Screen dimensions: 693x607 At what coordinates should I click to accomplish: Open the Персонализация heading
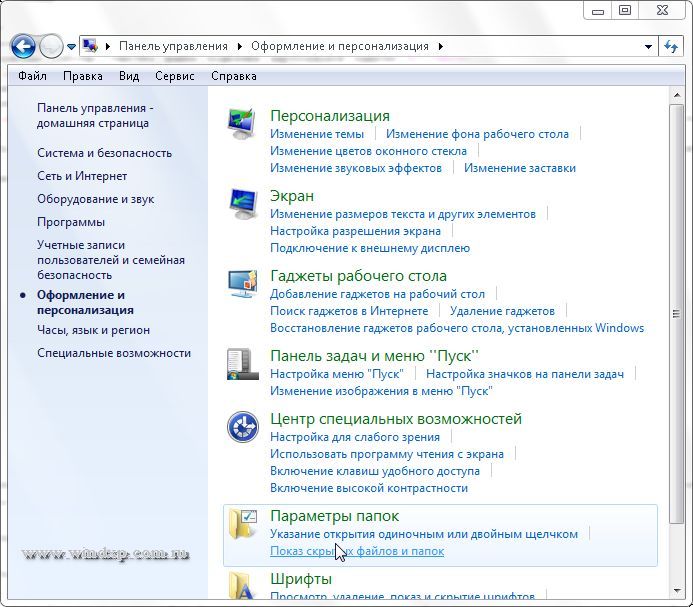coord(330,116)
